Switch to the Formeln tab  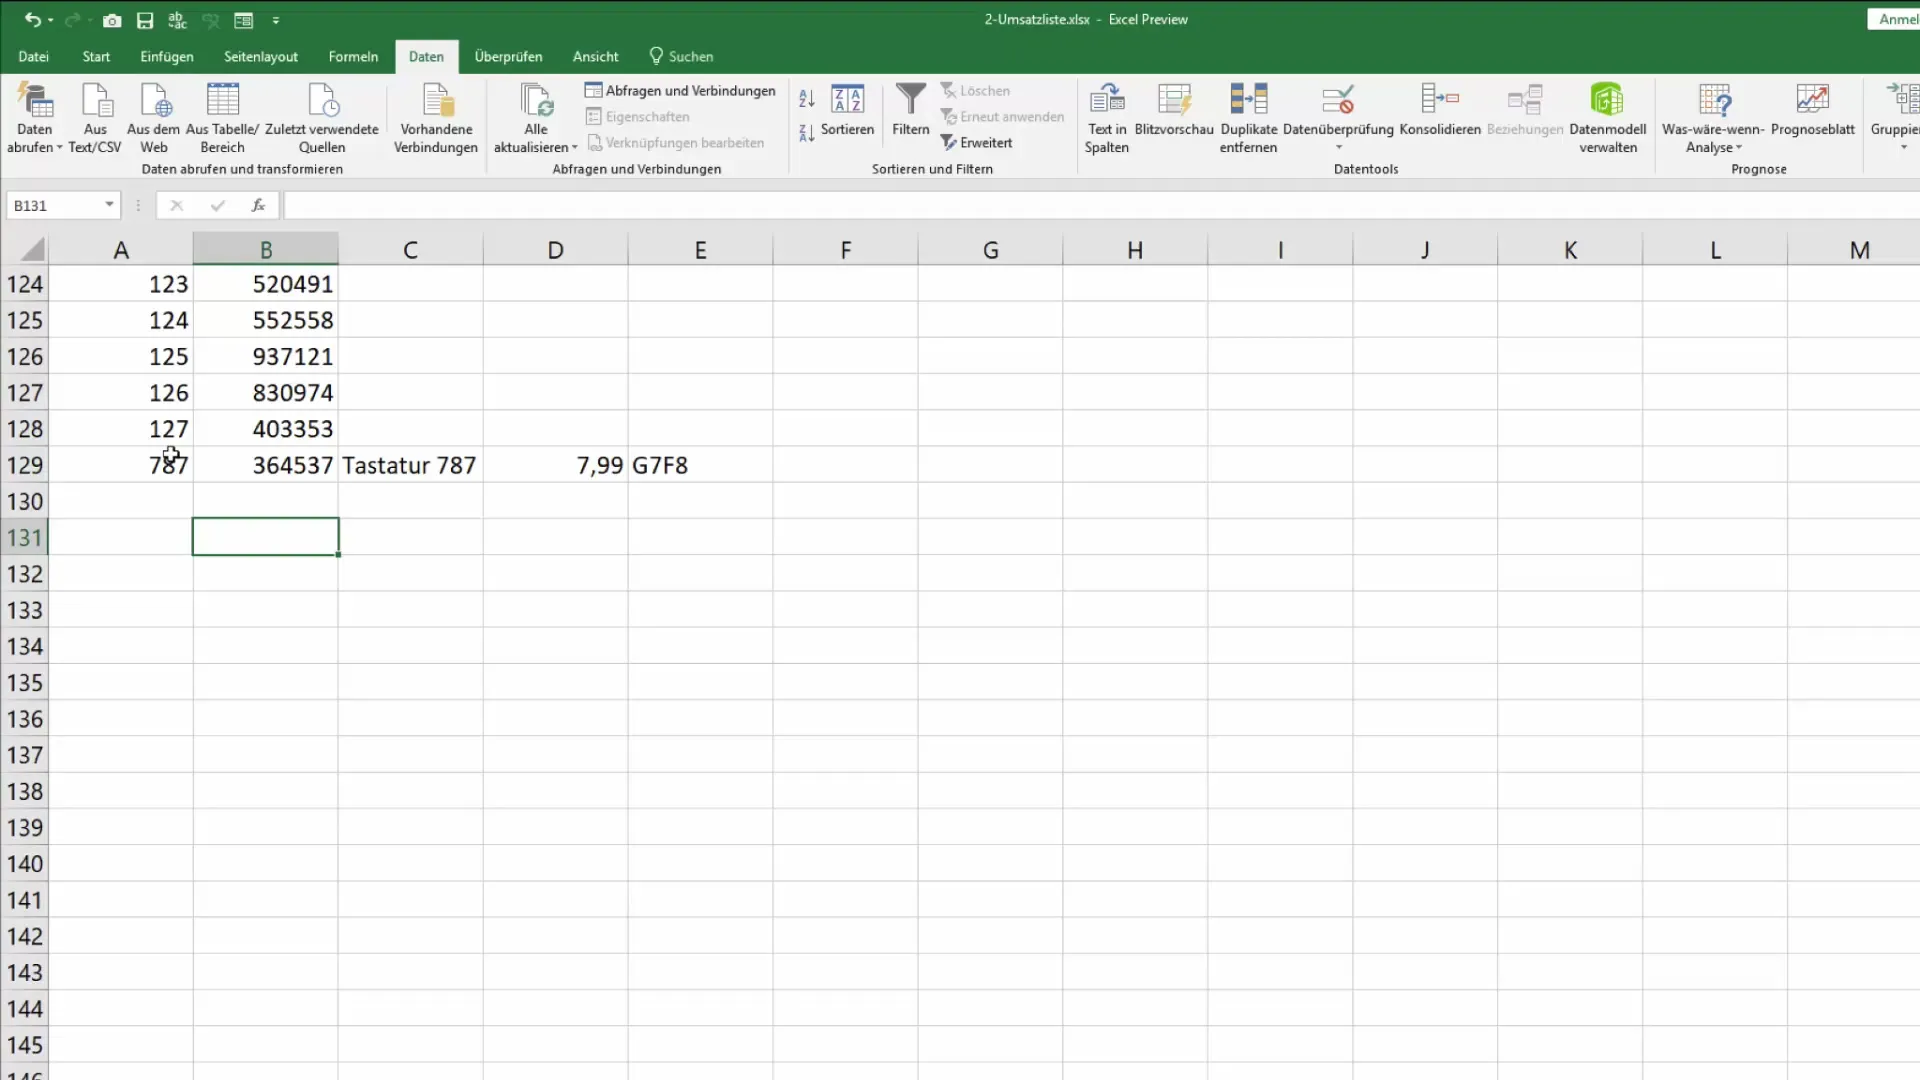click(353, 57)
